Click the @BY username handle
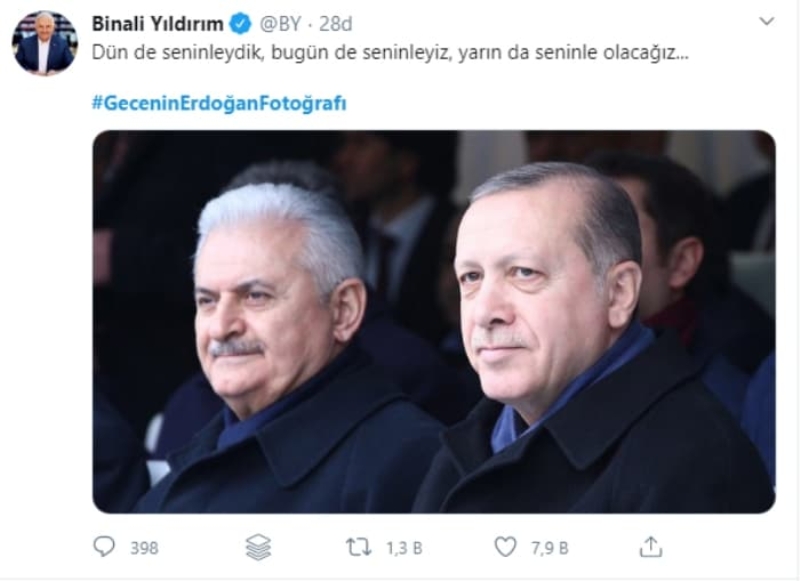 pos(280,24)
